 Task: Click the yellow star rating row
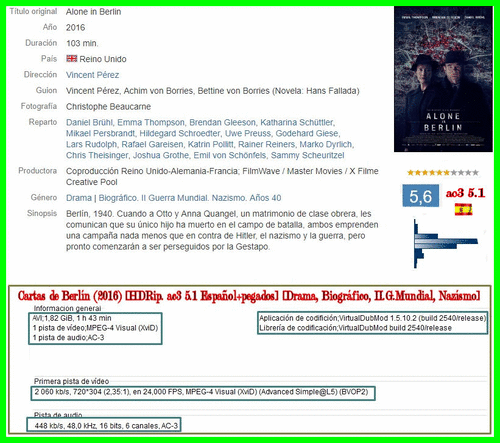click(x=443, y=173)
